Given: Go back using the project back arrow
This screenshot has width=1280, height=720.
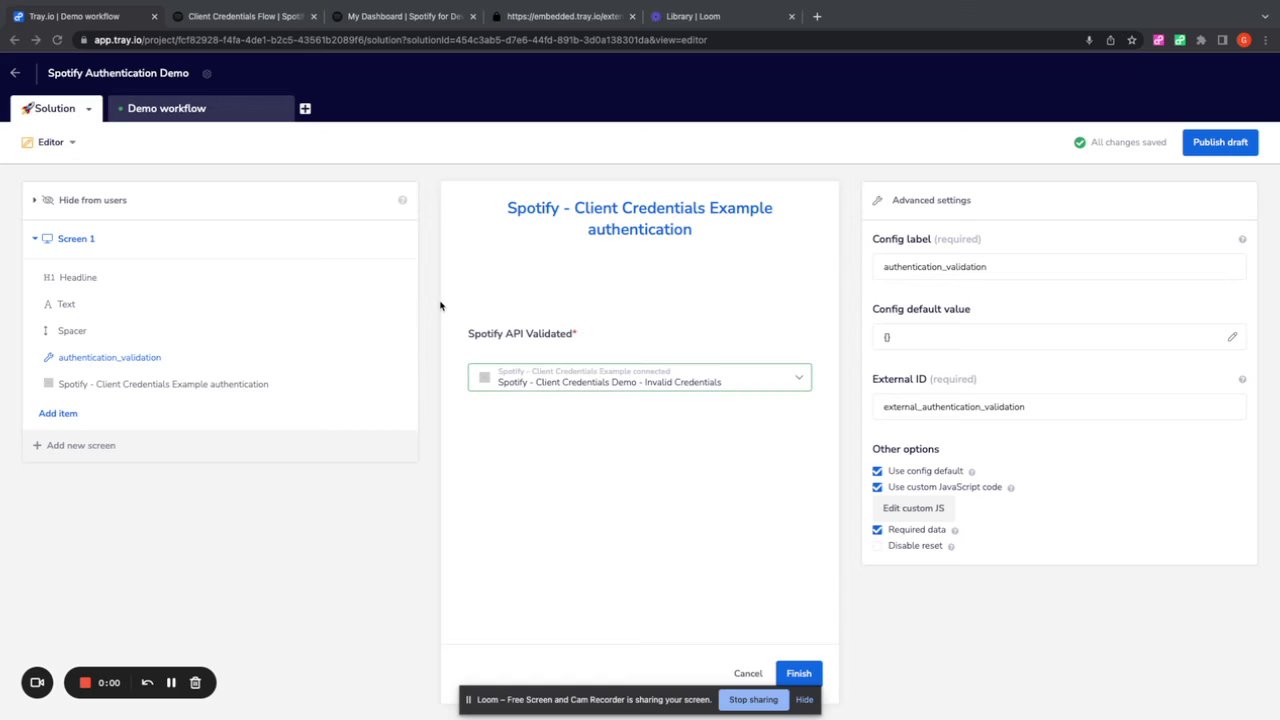Looking at the screenshot, I should click(15, 73).
